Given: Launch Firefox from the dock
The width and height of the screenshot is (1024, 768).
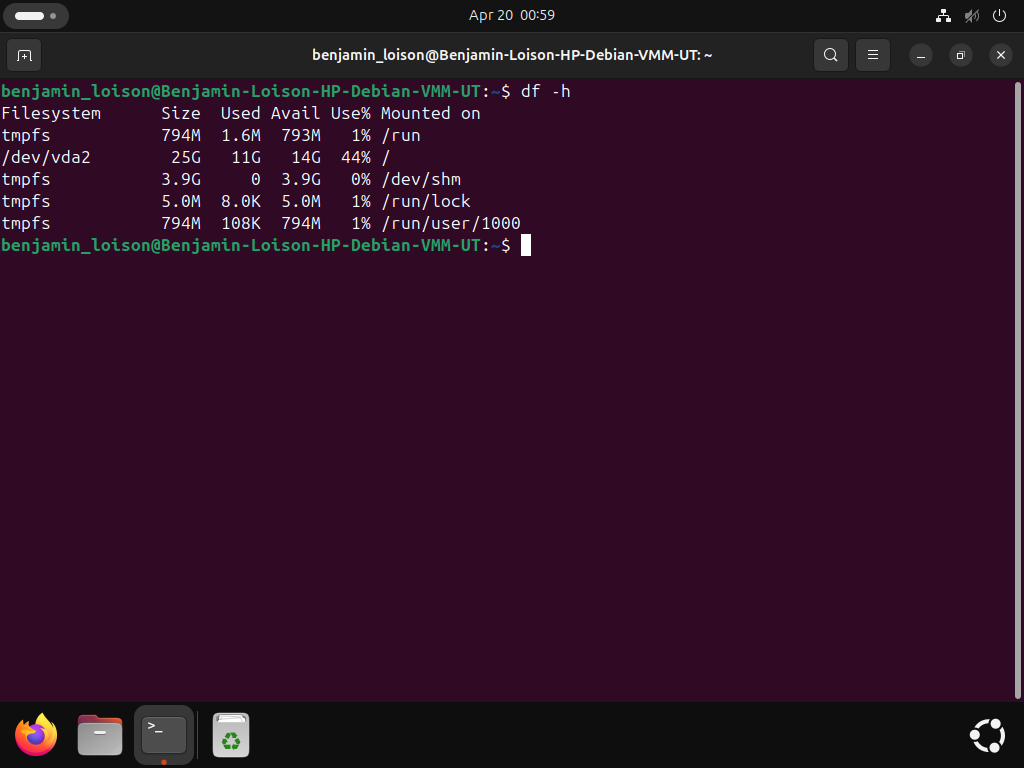Looking at the screenshot, I should tap(37, 735).
